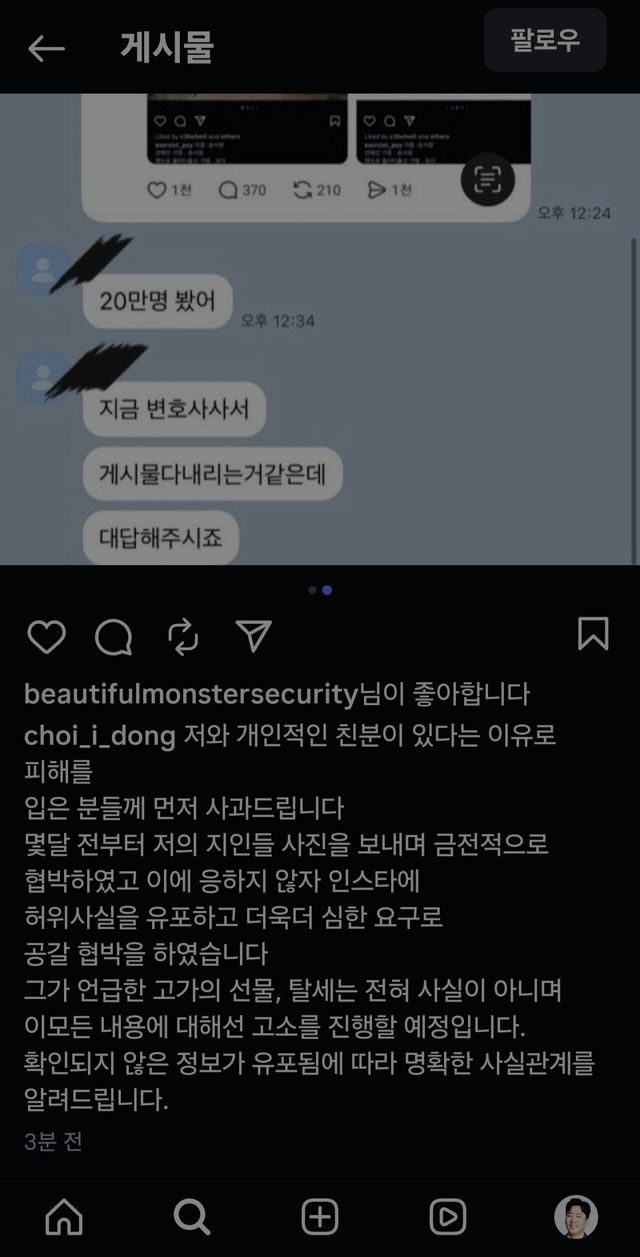Tap the 20만명 봤어 chat bubble
Viewport: 640px width, 1257px height.
click(158, 298)
